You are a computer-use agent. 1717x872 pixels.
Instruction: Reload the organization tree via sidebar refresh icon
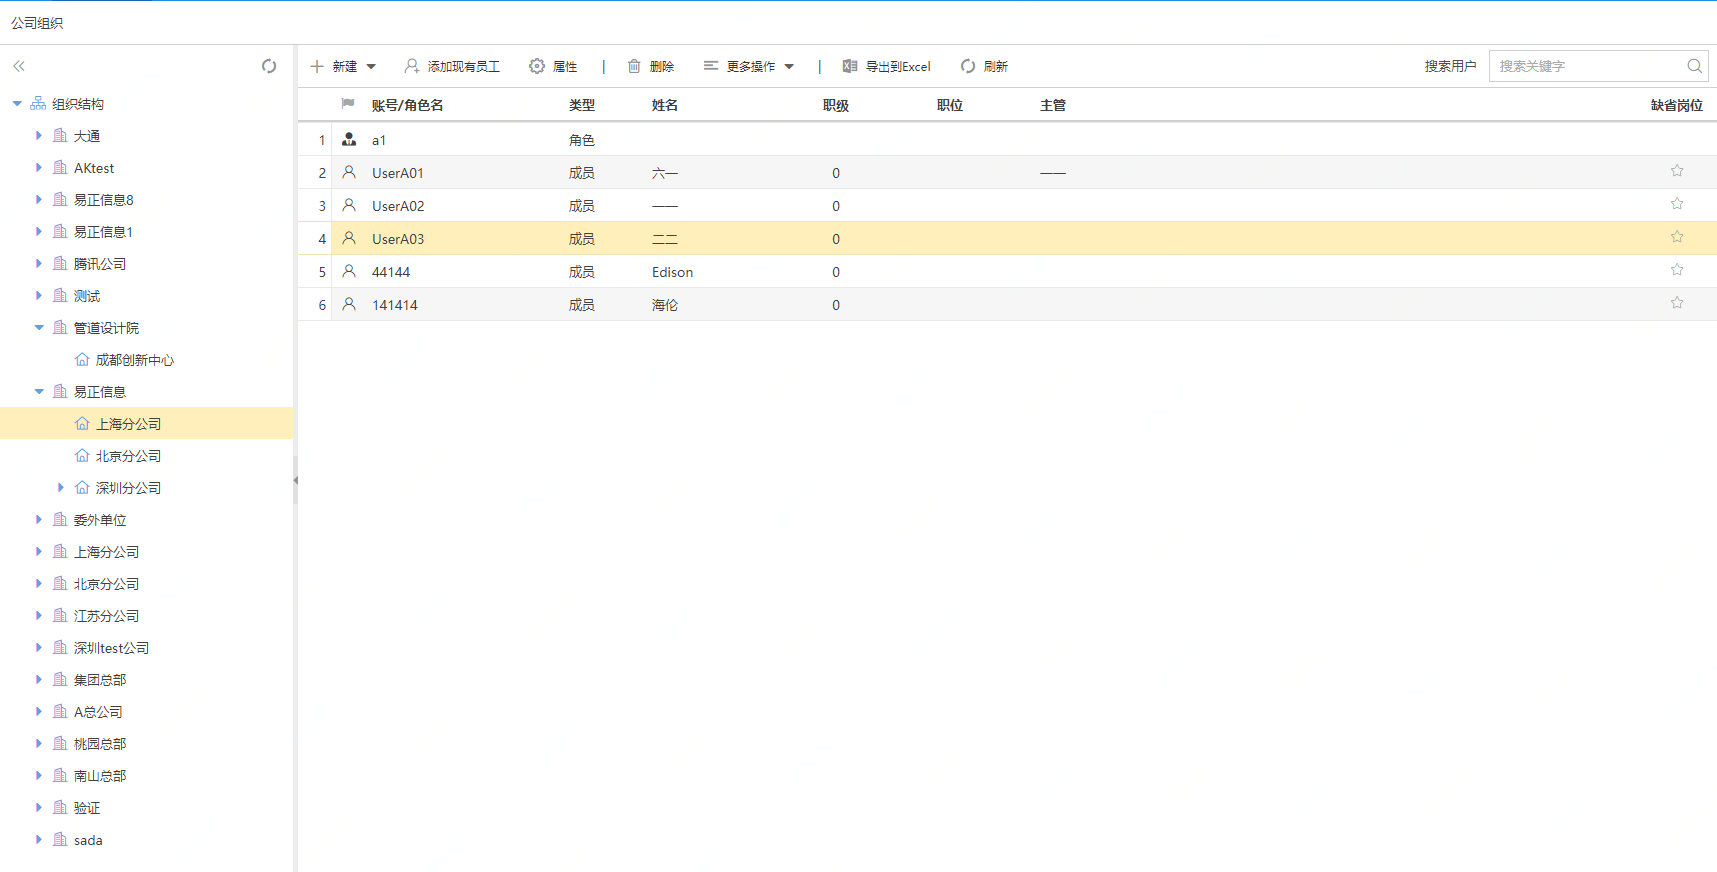pyautogui.click(x=269, y=66)
